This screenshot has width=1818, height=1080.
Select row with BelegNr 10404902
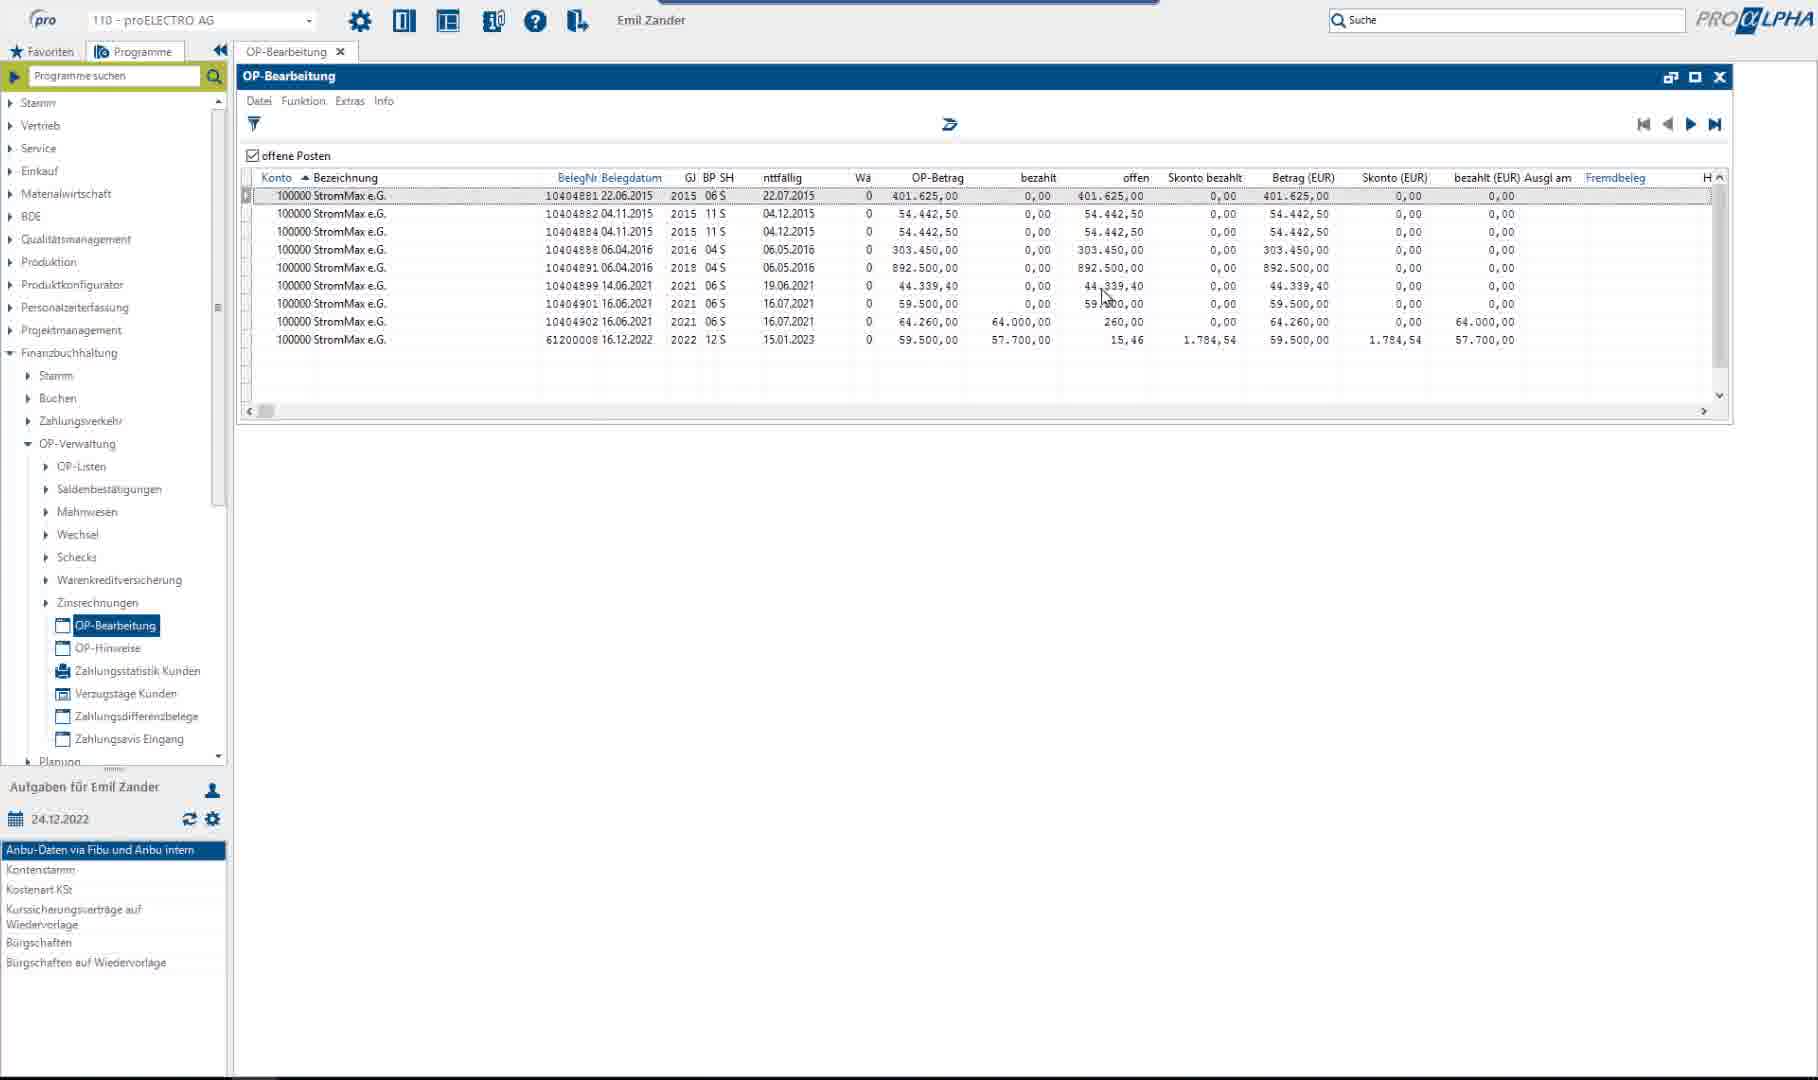(980, 322)
